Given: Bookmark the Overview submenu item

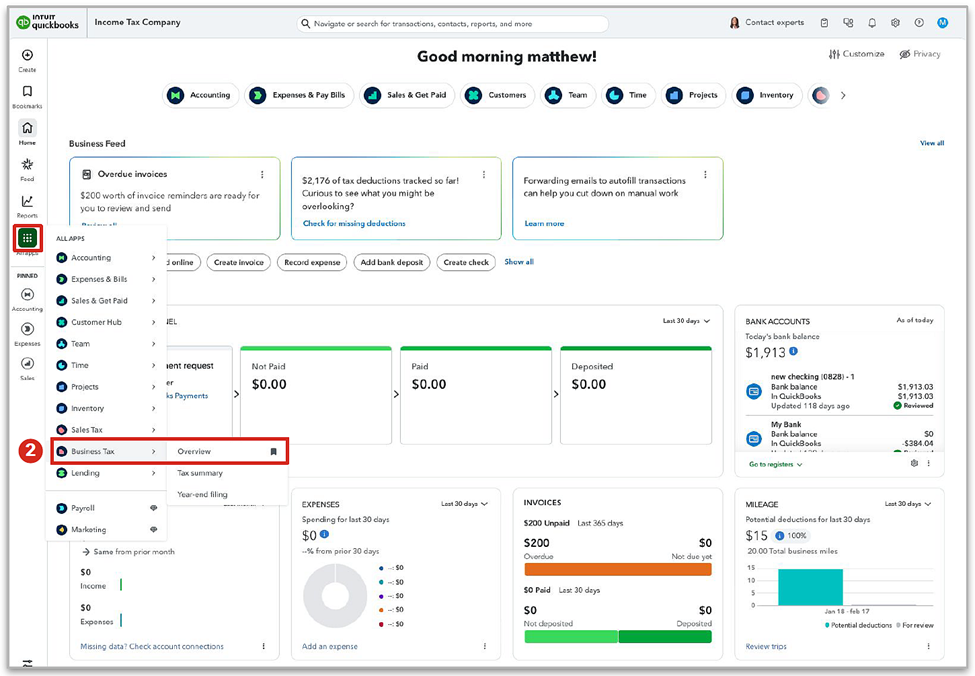Looking at the screenshot, I should (x=273, y=452).
